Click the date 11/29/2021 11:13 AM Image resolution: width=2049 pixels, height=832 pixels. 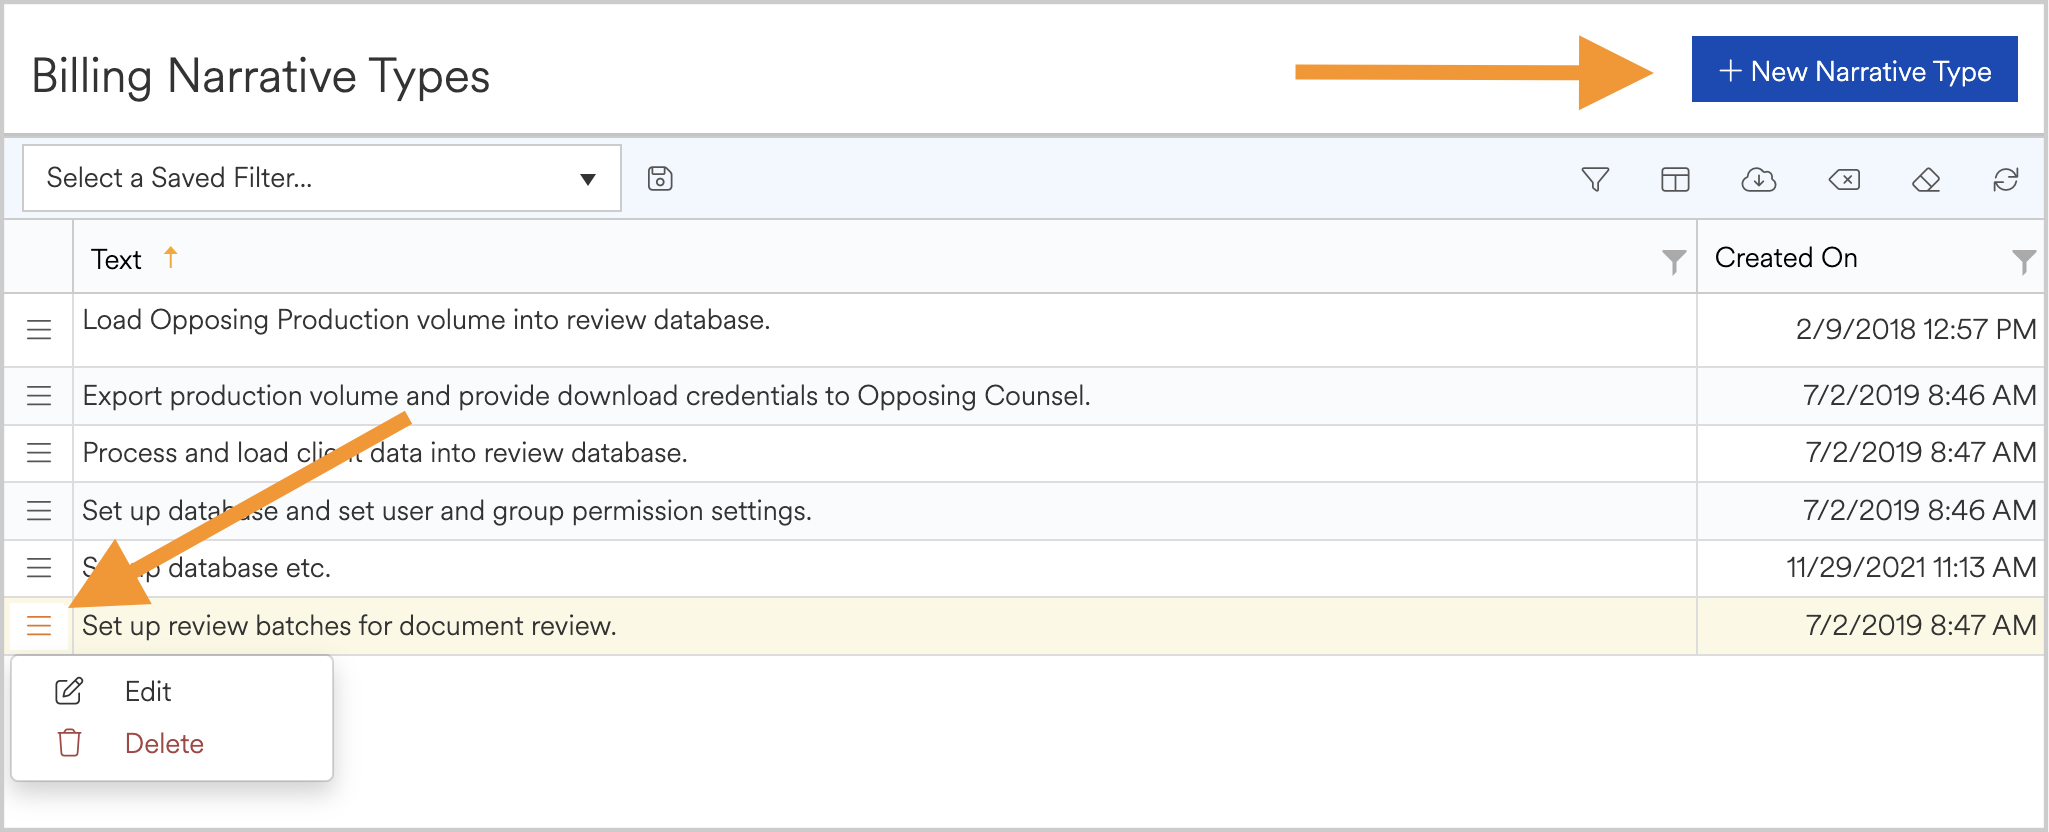(x=1911, y=568)
